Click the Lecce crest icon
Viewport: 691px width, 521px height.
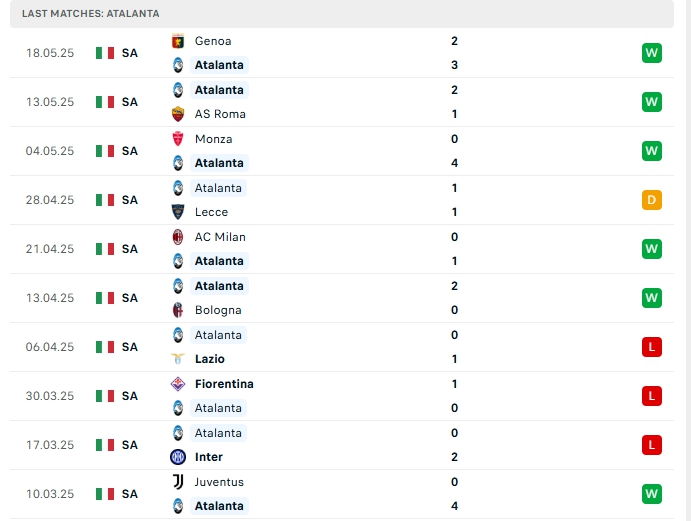pos(178,212)
